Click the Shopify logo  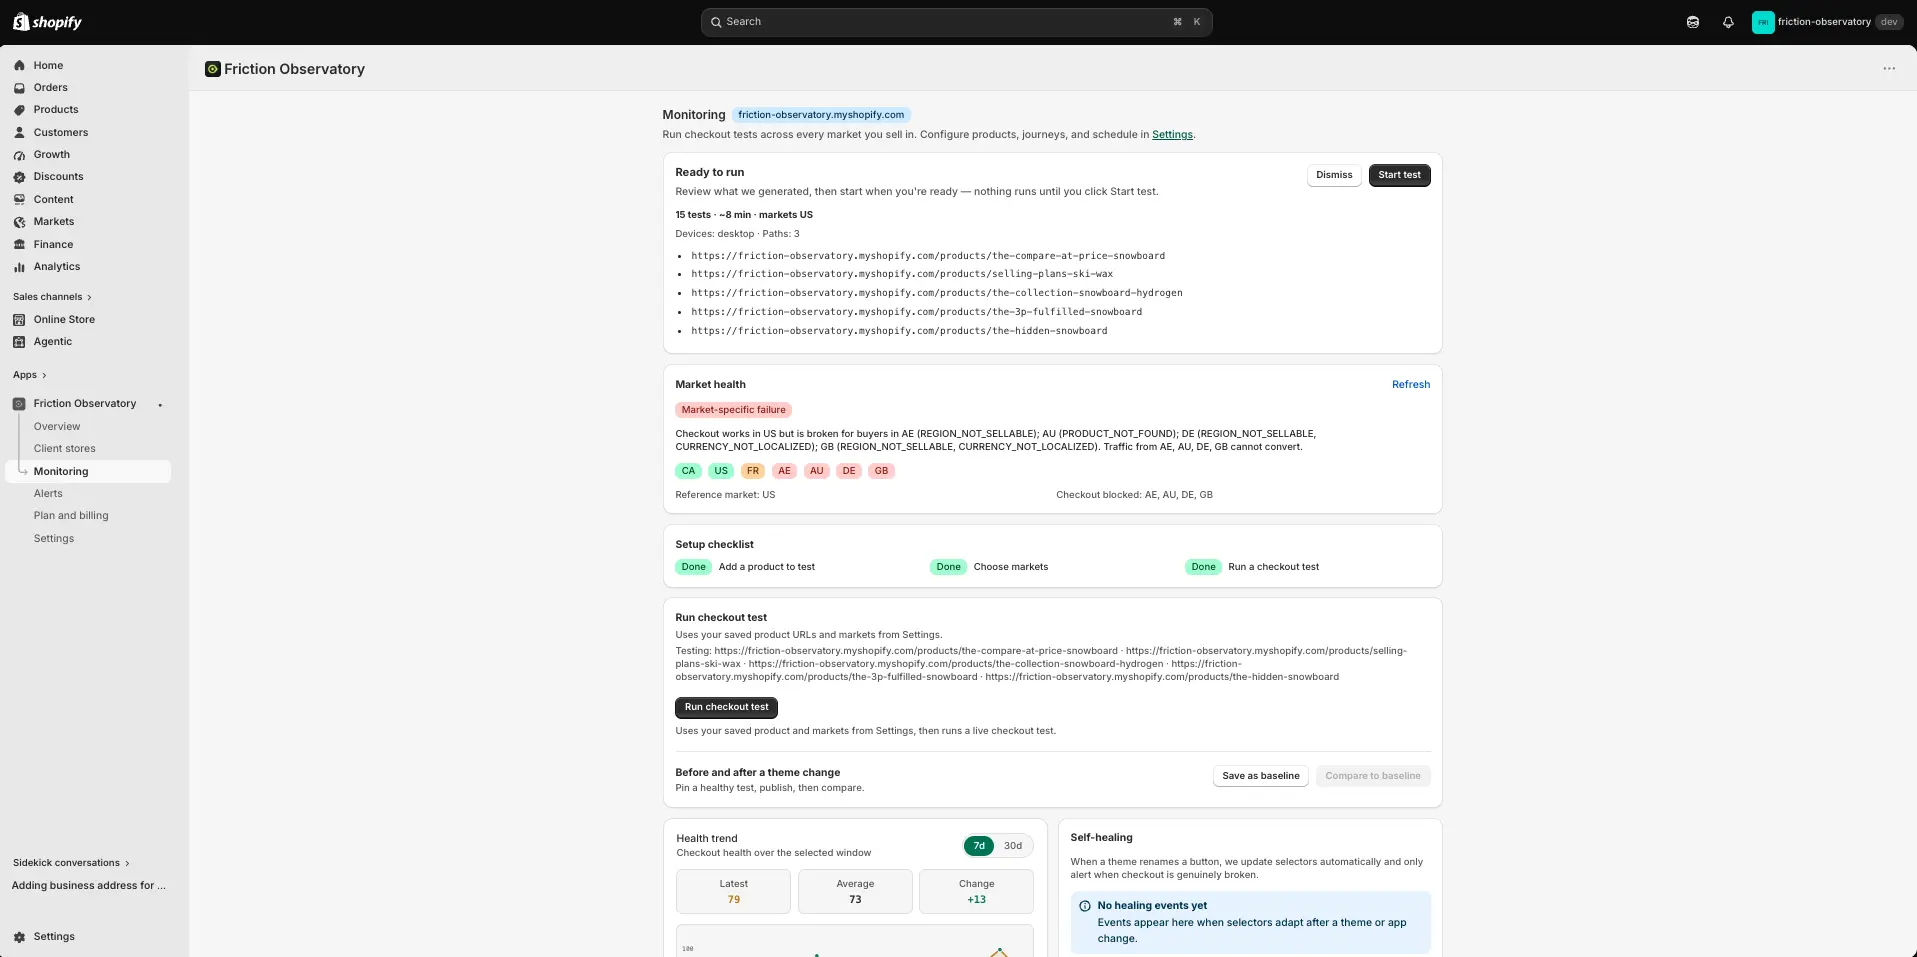(47, 22)
